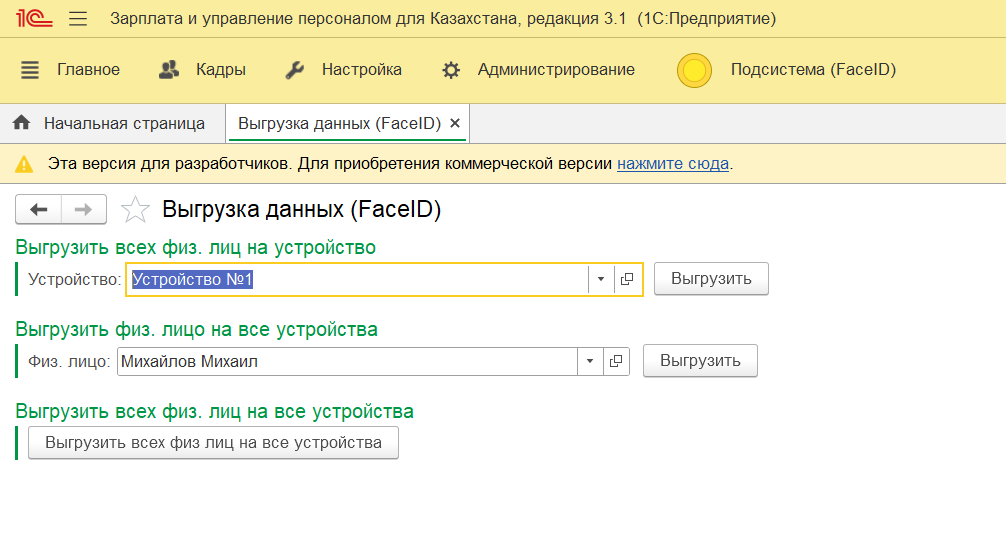Click the yellow circle FaceID subsystem icon
The height and width of the screenshot is (541, 1006).
pos(694,70)
